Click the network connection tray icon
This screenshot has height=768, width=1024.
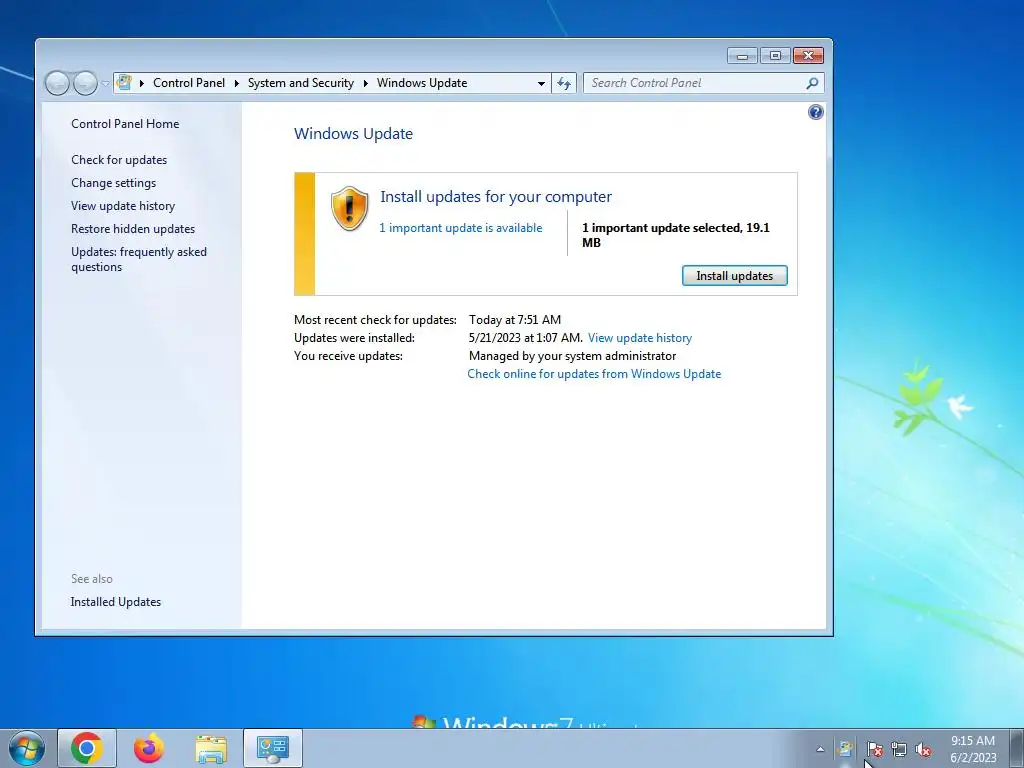[899, 749]
